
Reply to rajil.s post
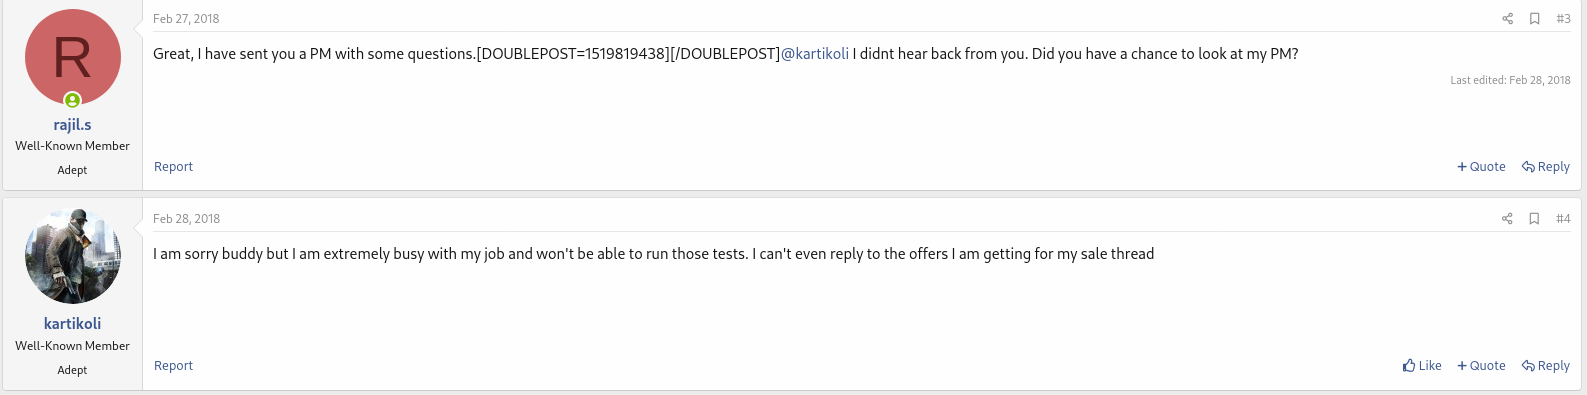[x=1546, y=167]
